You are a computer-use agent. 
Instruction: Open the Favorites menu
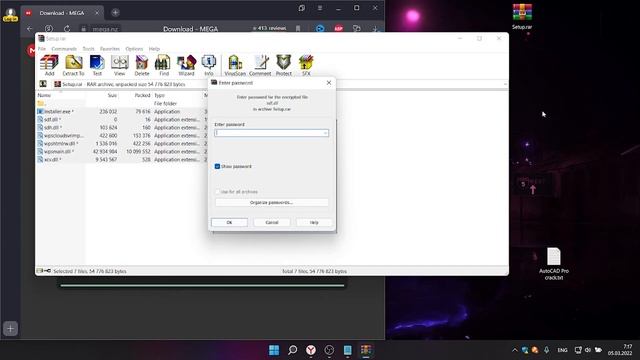pyautogui.click(x=110, y=49)
